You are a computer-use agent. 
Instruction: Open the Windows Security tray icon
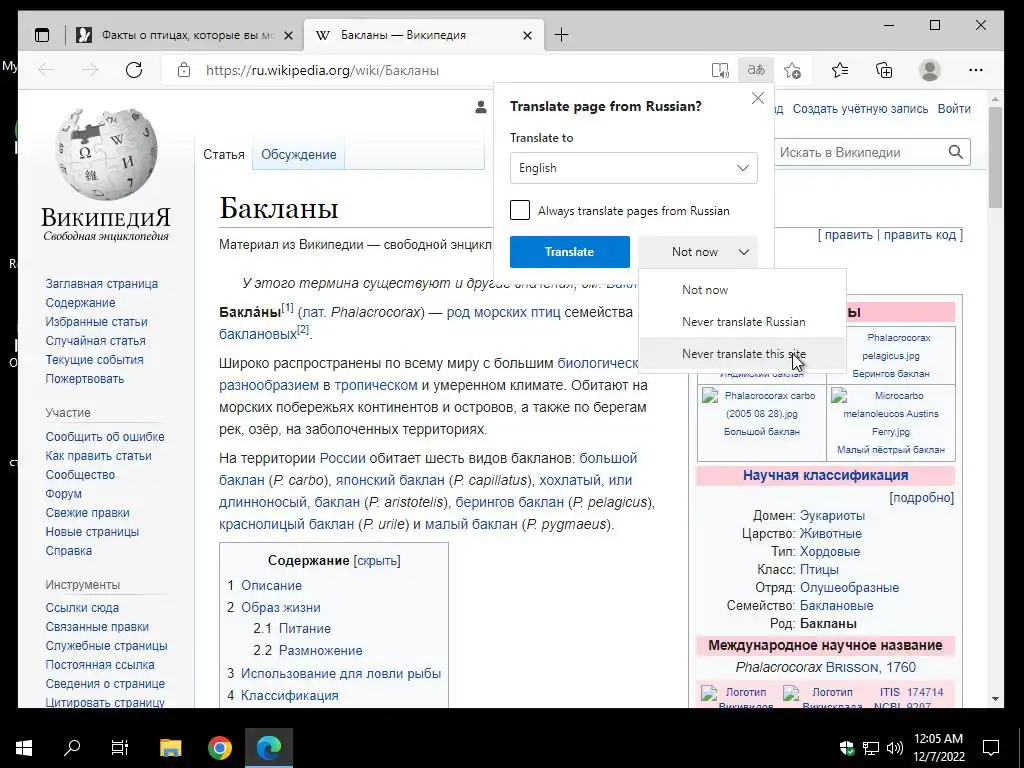point(846,748)
